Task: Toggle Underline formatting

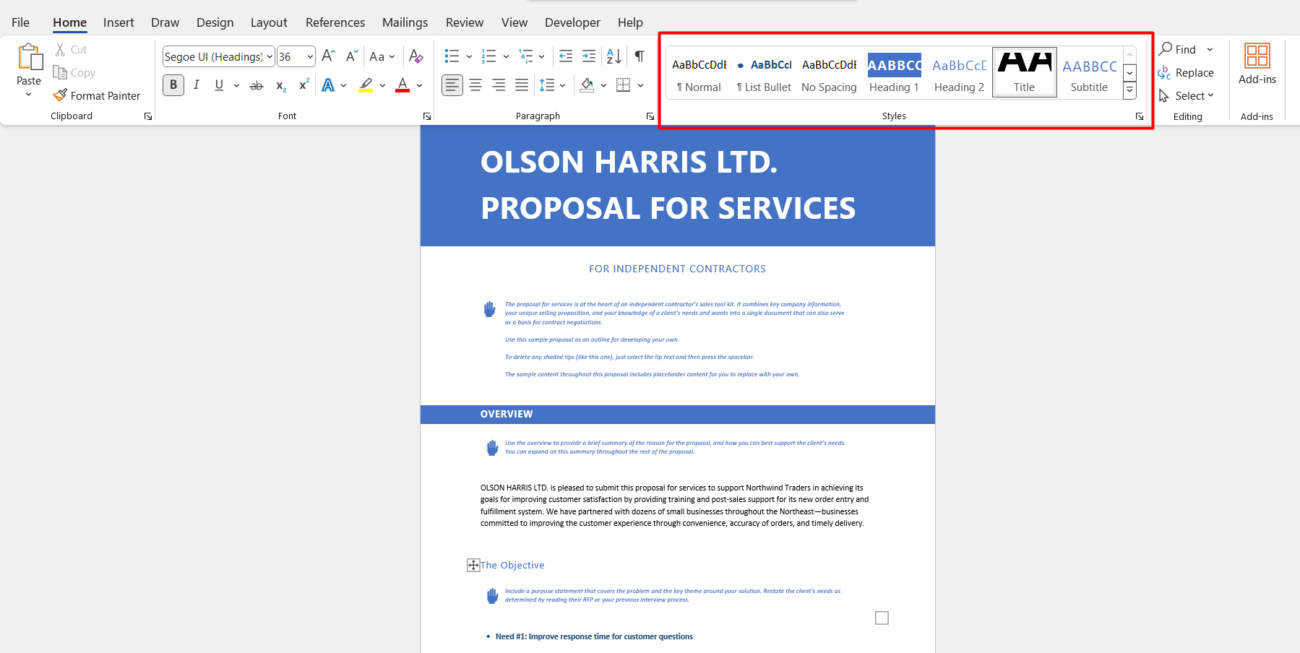Action: [x=219, y=85]
